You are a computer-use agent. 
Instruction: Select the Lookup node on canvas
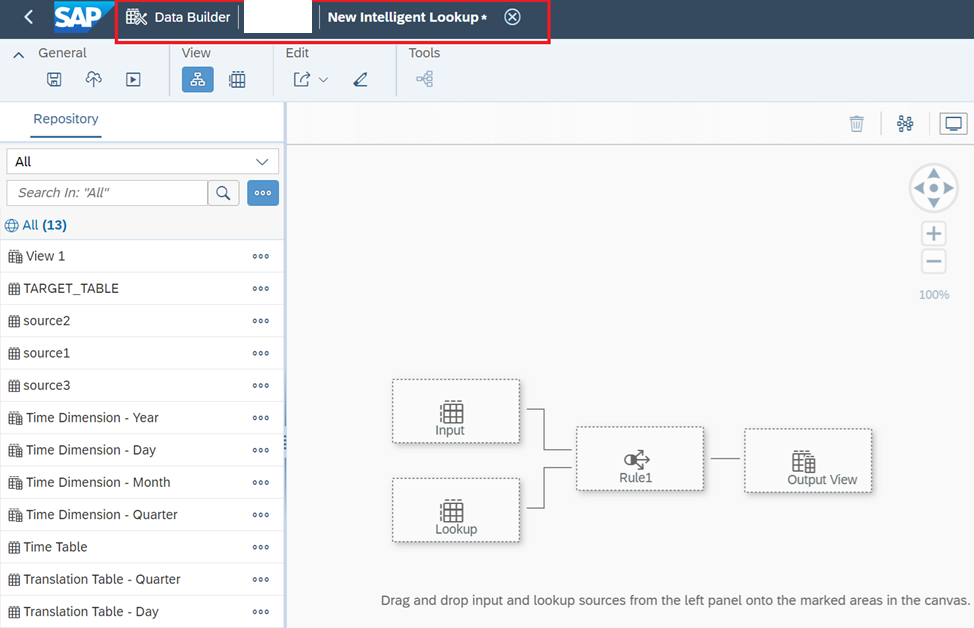456,510
